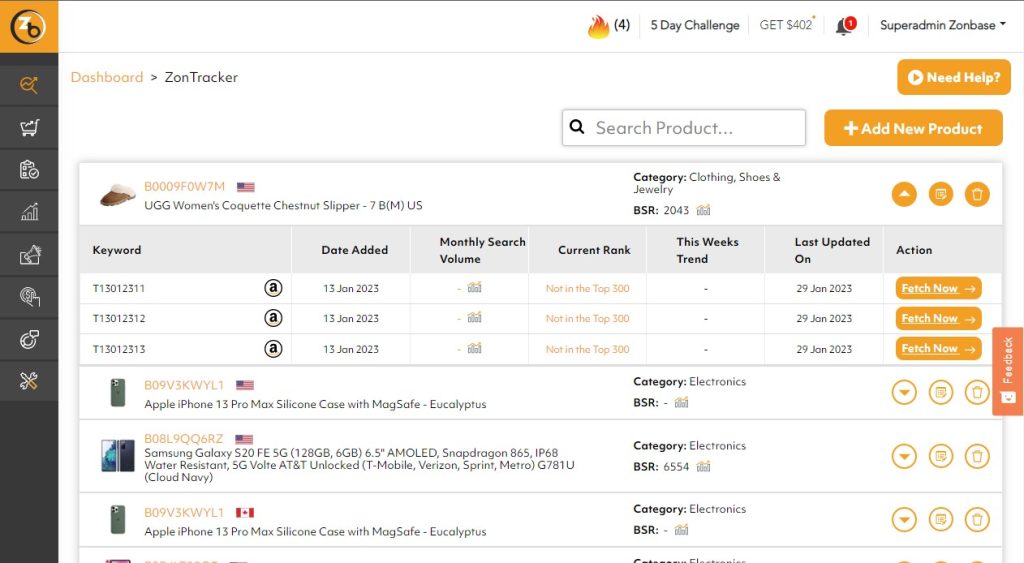Collapse the UGG slipper keyword table
The width and height of the screenshot is (1024, 563).
[x=904, y=194]
